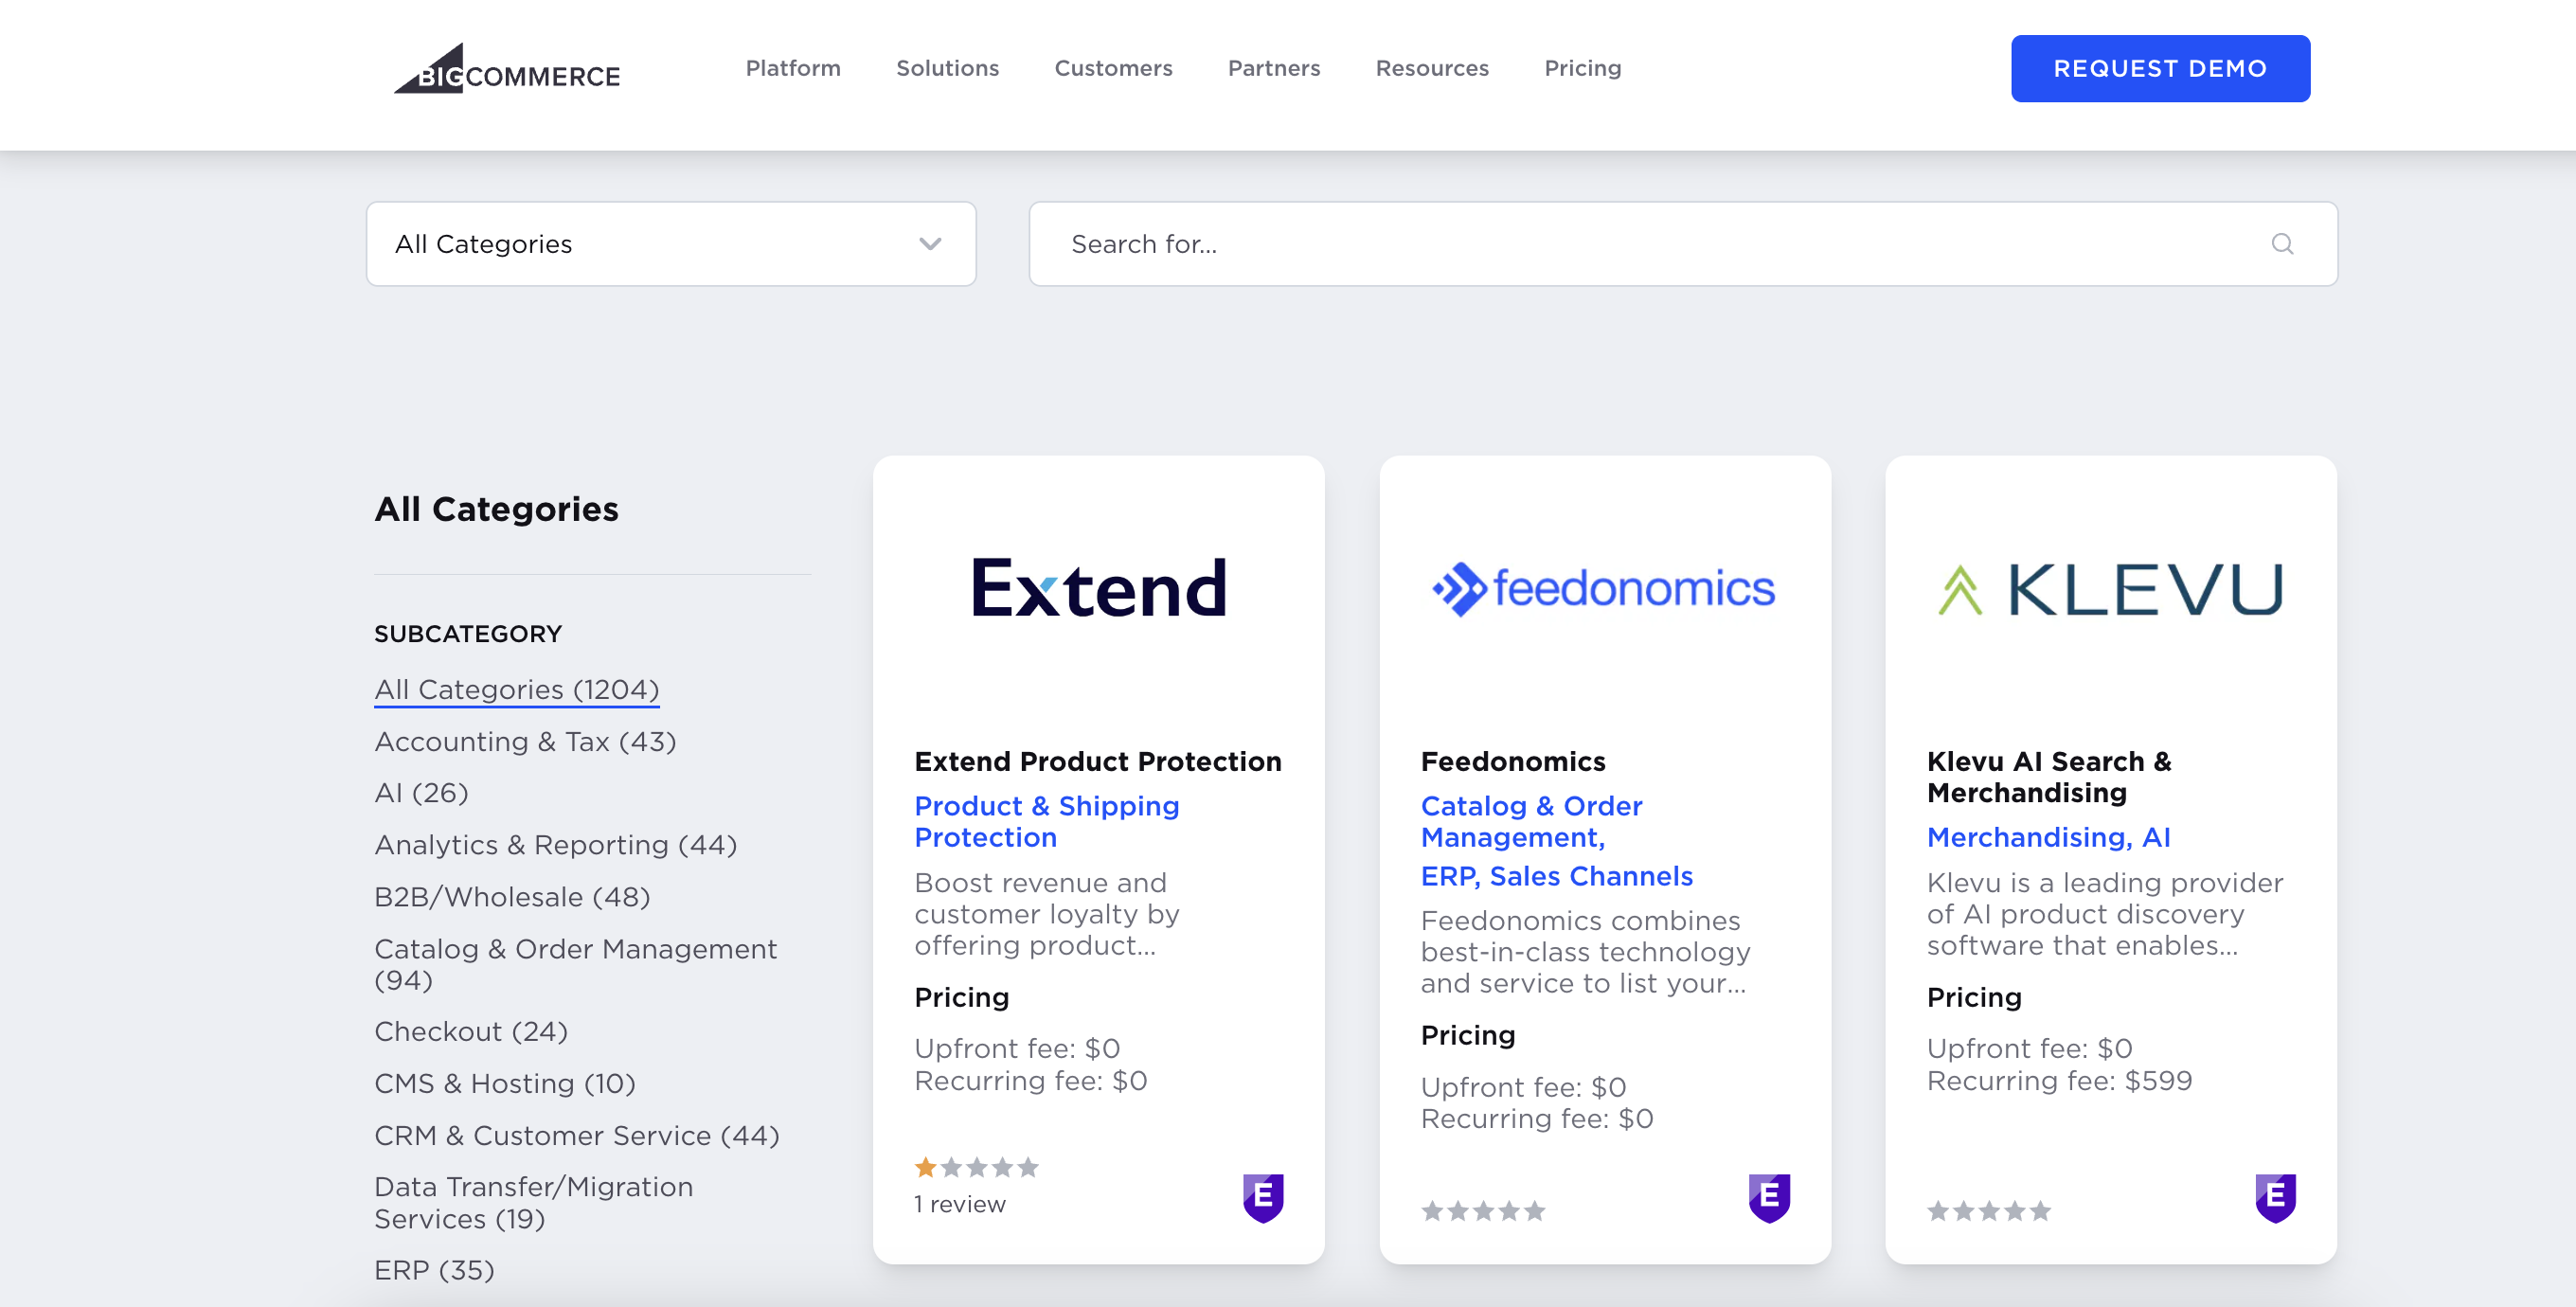Go to the Pricing page
Screen dimensions: 2576x1307
pyautogui.click(x=1582, y=68)
